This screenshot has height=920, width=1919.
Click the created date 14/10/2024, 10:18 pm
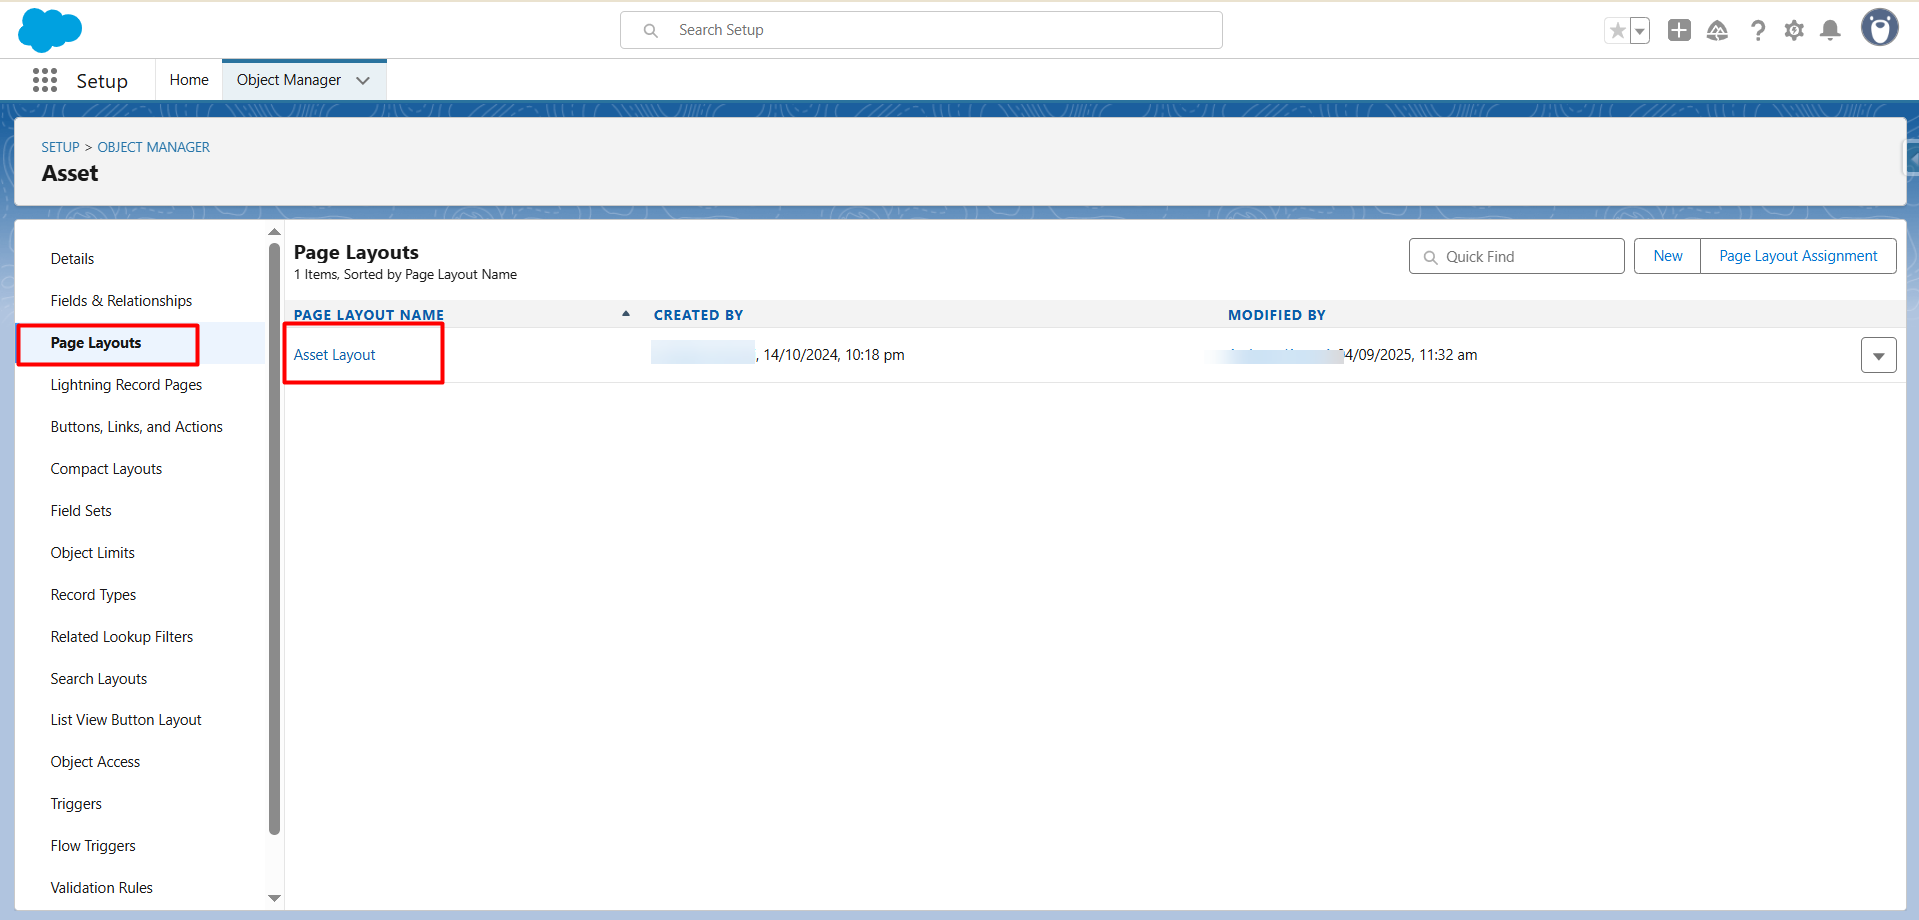click(834, 355)
